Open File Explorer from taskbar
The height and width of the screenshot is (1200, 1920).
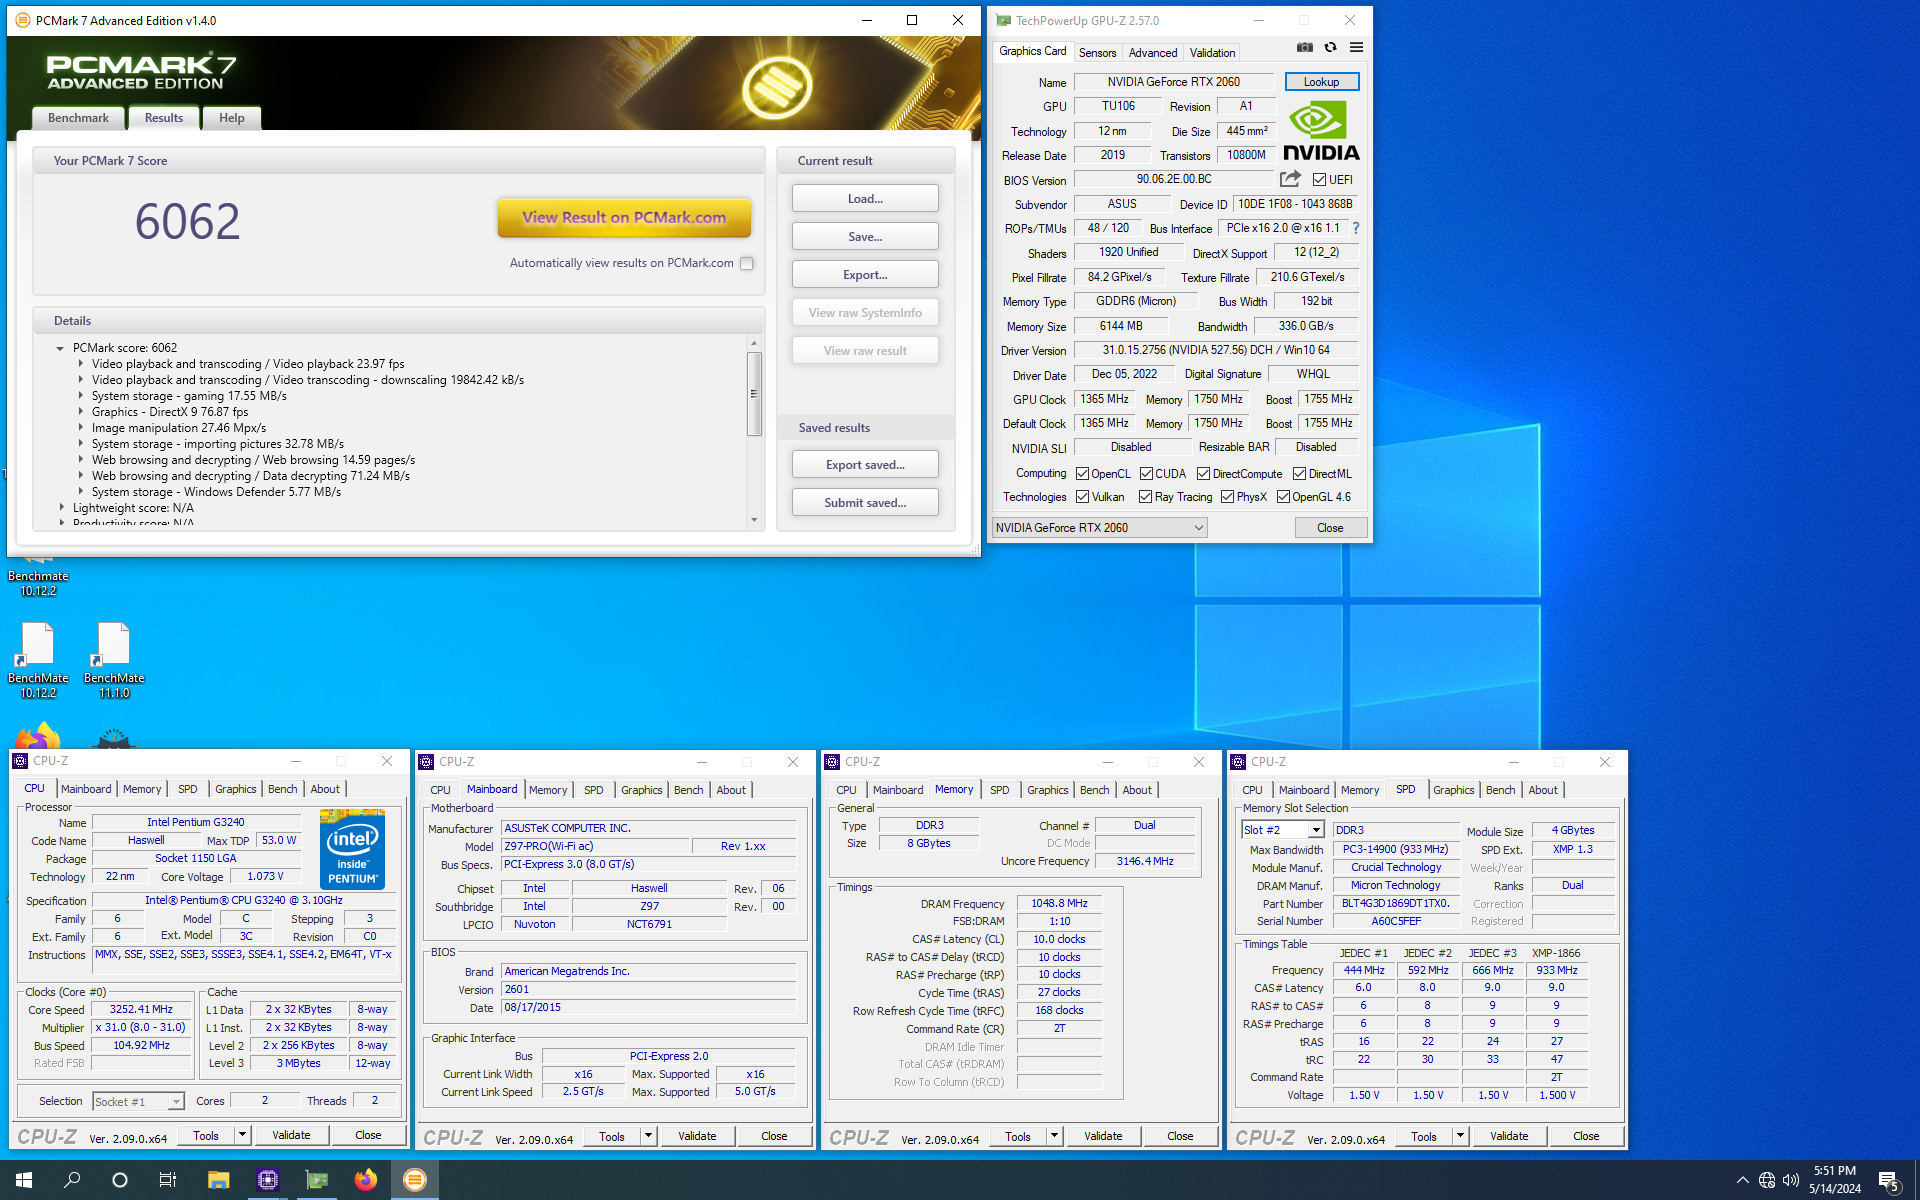(218, 1180)
